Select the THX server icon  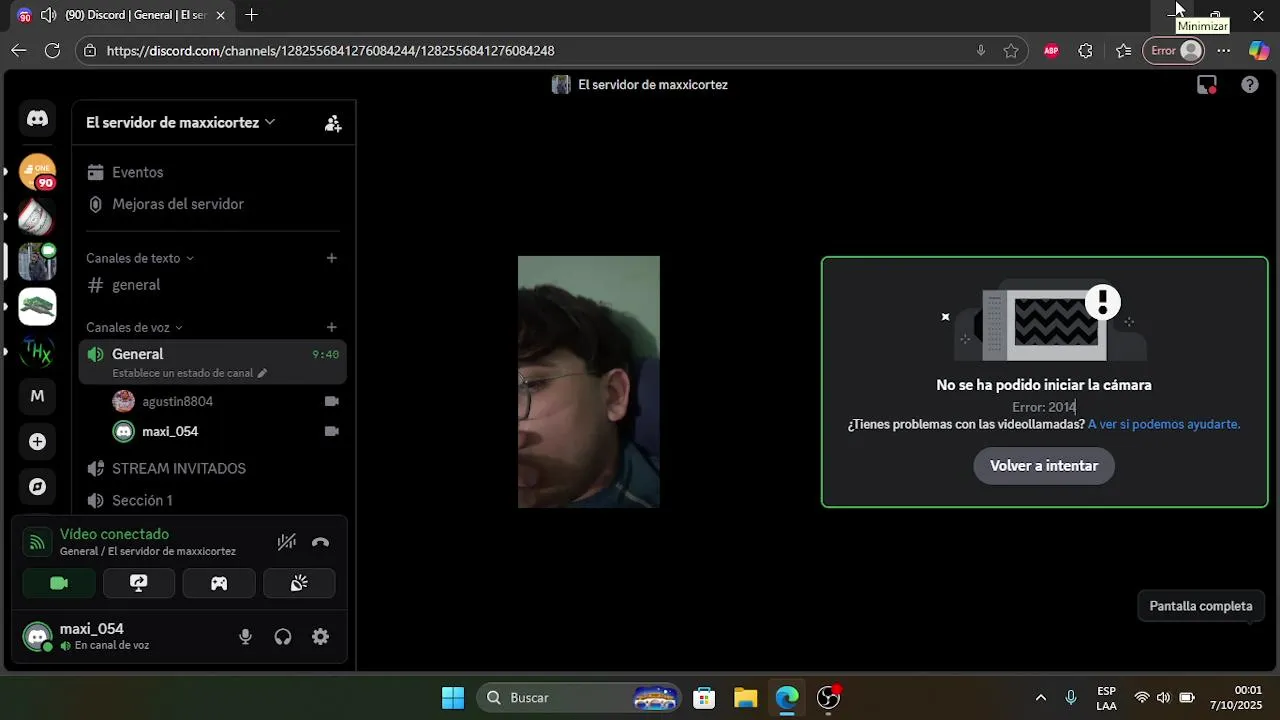click(x=37, y=351)
